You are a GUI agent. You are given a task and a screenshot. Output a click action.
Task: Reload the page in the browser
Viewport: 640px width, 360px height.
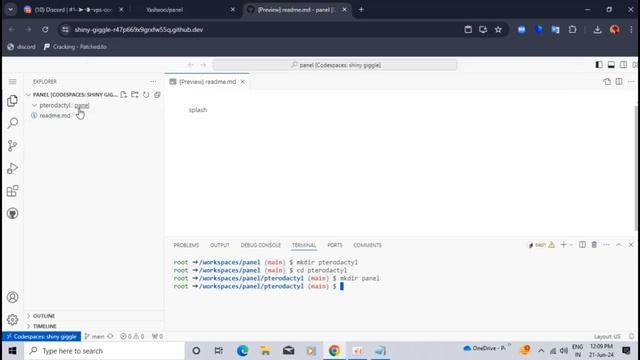point(45,29)
